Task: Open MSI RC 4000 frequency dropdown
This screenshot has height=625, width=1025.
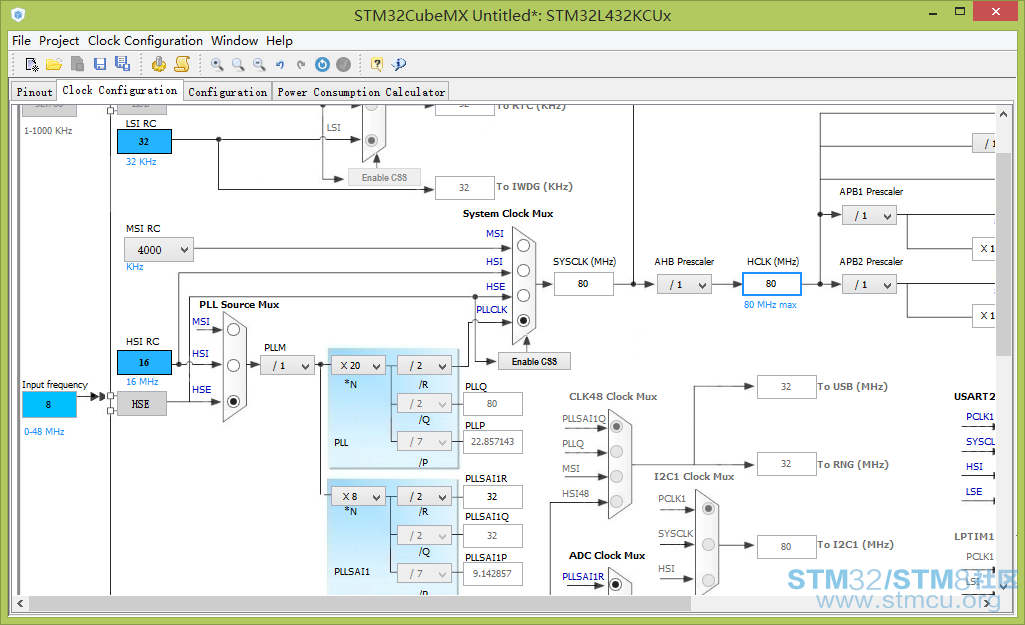Action: pos(159,250)
